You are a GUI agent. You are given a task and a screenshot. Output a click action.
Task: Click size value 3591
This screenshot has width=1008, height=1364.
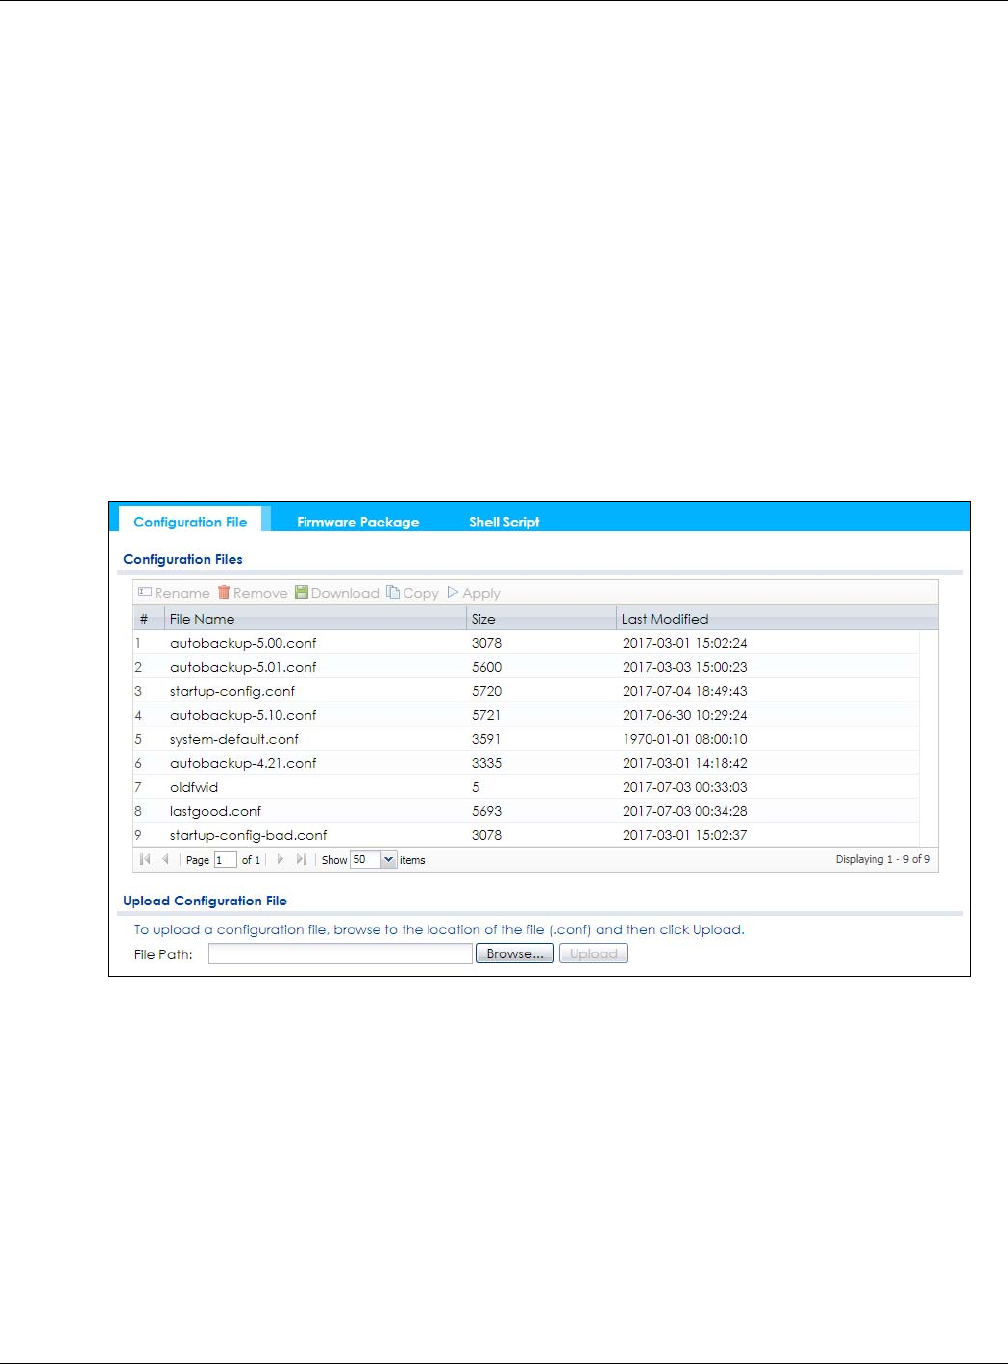[x=487, y=739]
